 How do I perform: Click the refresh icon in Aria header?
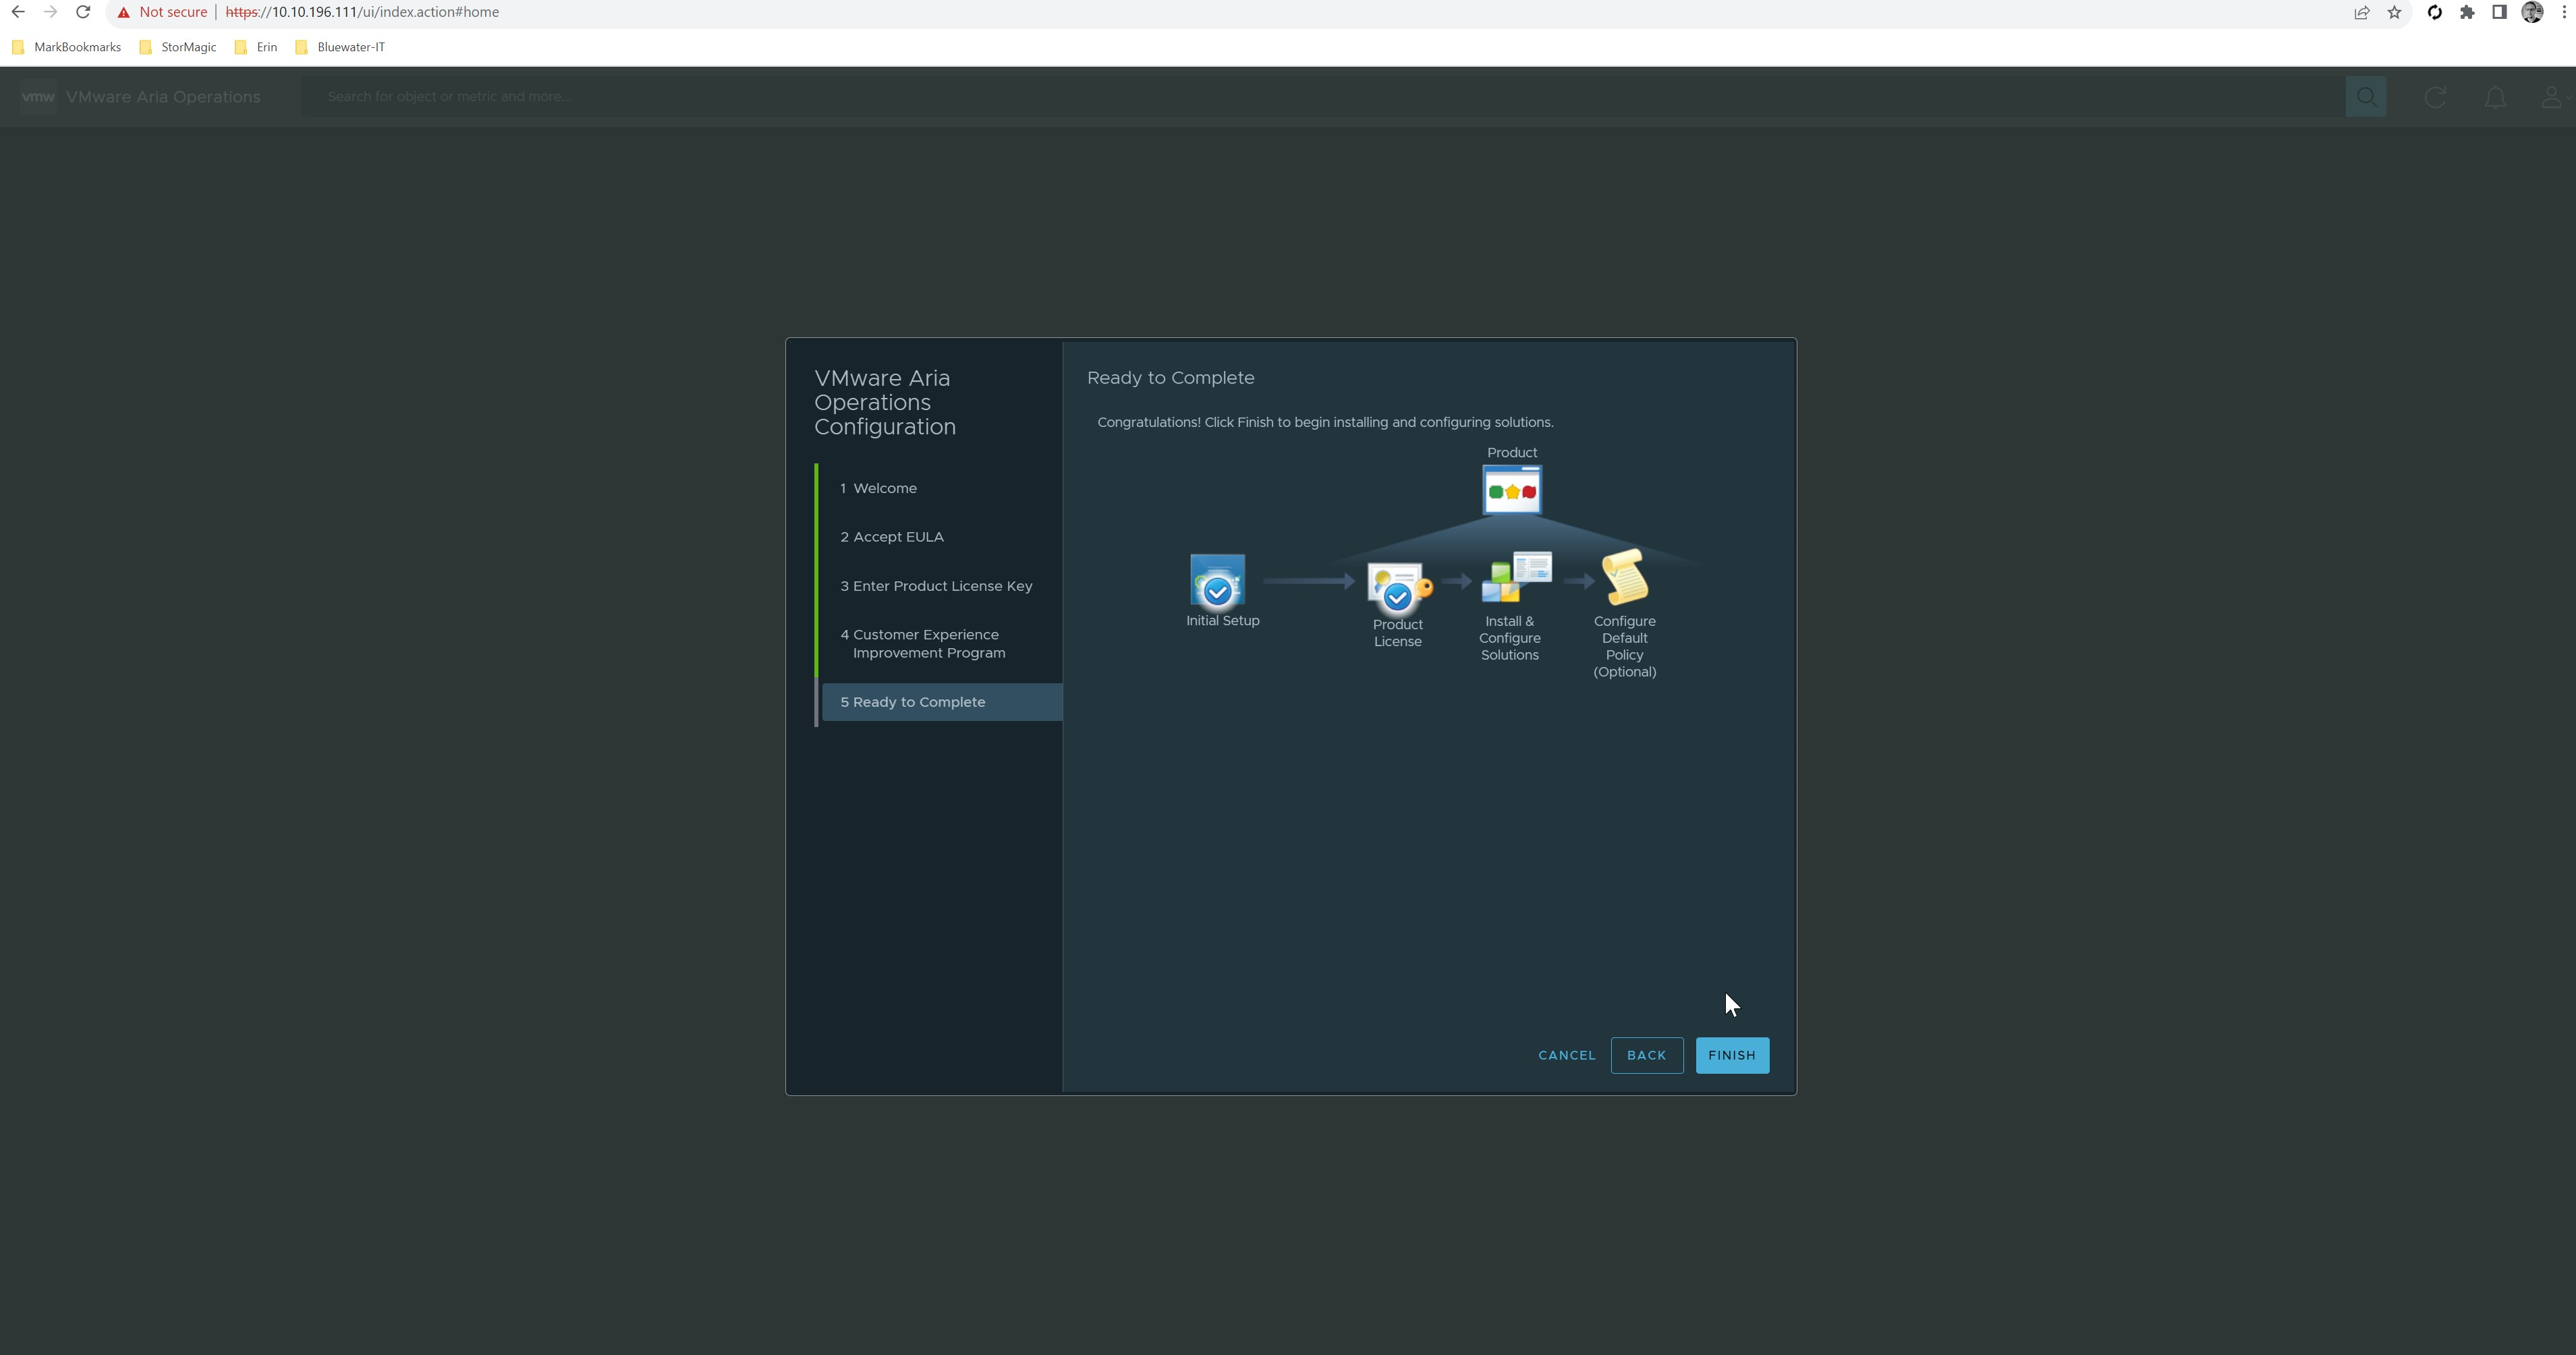point(2435,97)
